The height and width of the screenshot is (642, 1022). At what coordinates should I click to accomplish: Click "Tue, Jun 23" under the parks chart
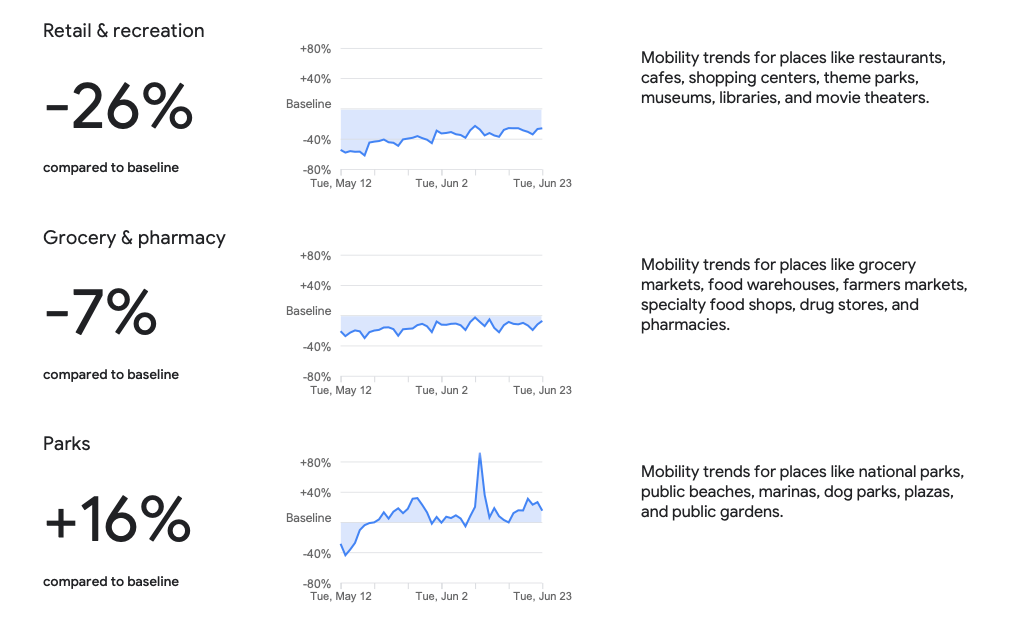[542, 597]
